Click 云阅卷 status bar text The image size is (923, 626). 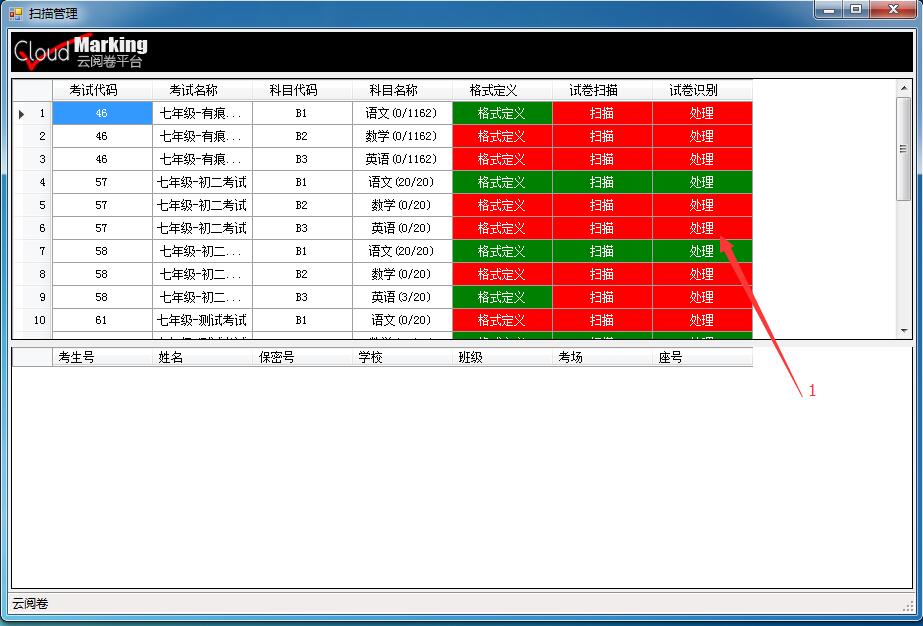coord(30,604)
